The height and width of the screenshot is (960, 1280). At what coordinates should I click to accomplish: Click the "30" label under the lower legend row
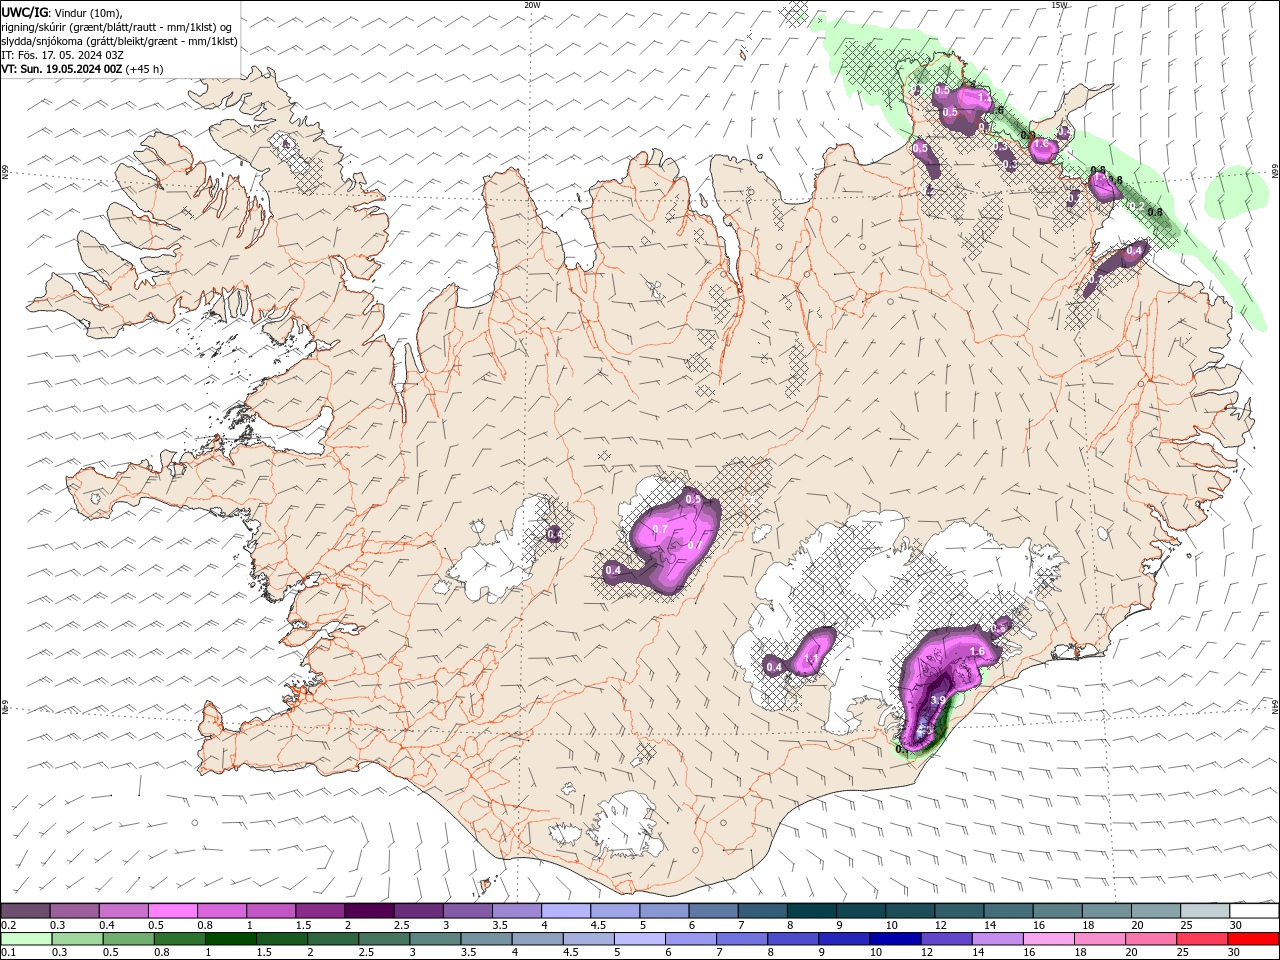click(x=1233, y=953)
